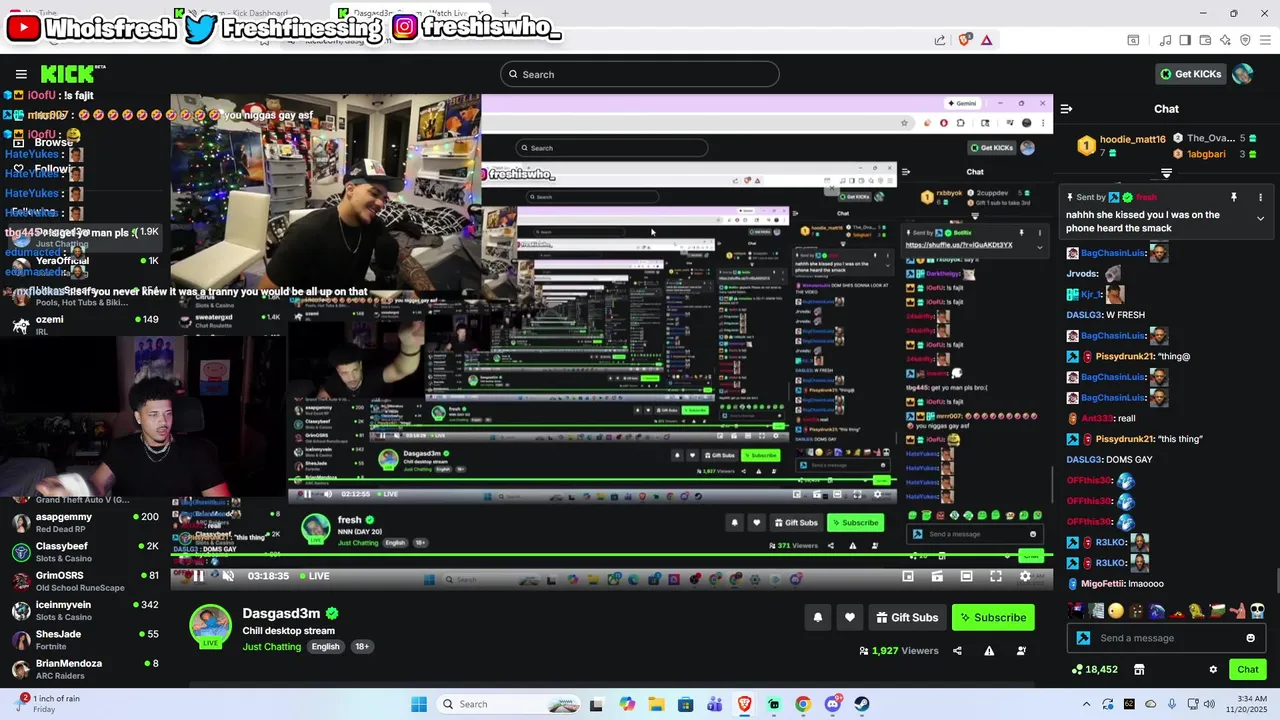Open the chat emote picker smiley
The height and width of the screenshot is (720, 1280).
pos(1250,638)
